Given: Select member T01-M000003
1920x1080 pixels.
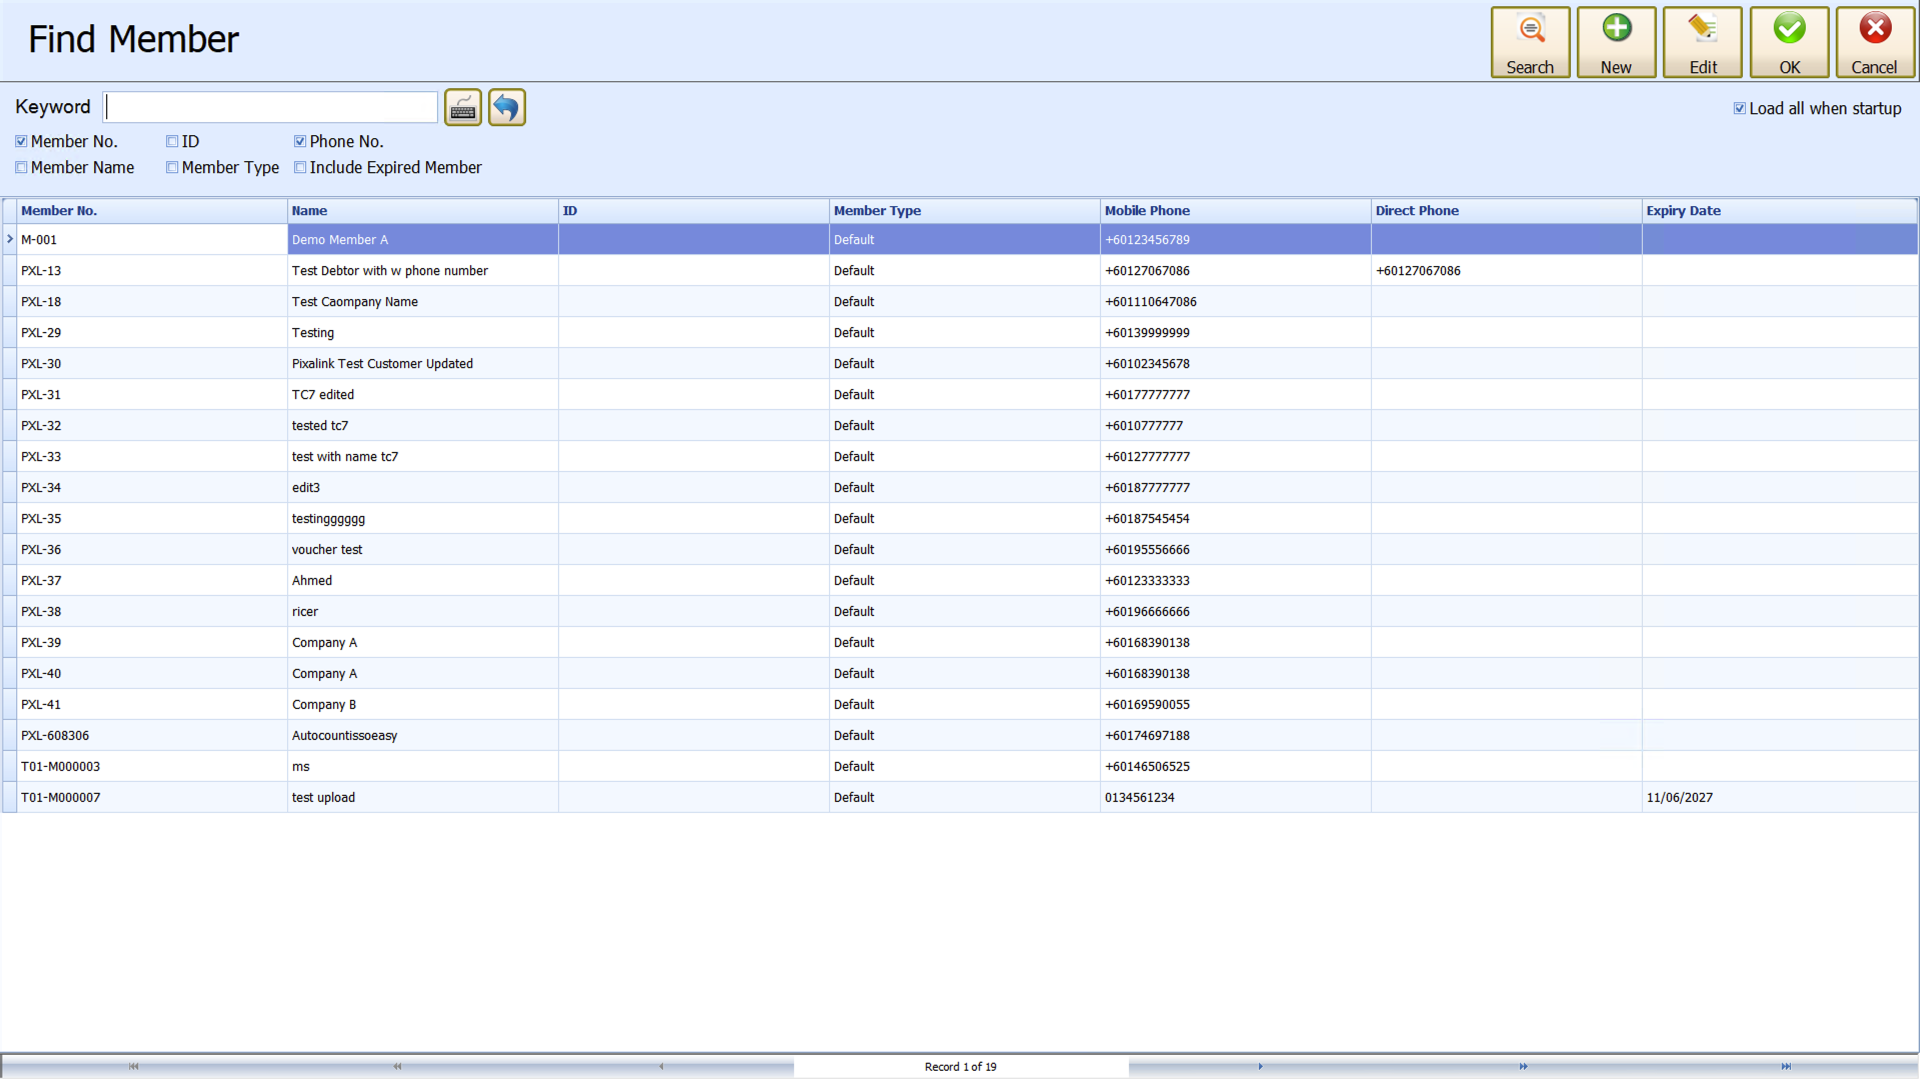Looking at the screenshot, I should coord(60,767).
